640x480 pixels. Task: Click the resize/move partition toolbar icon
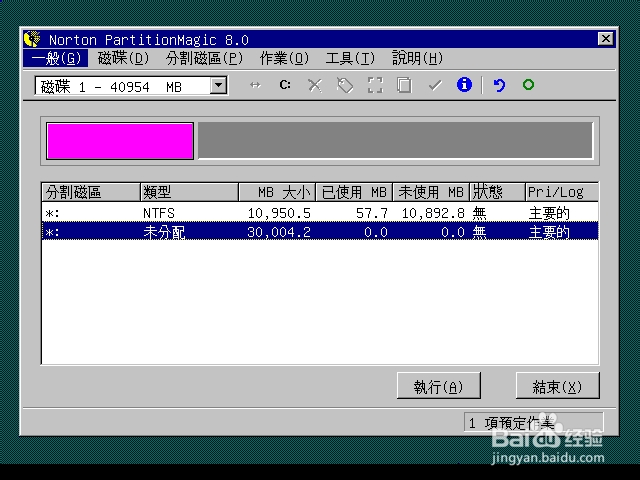click(255, 85)
